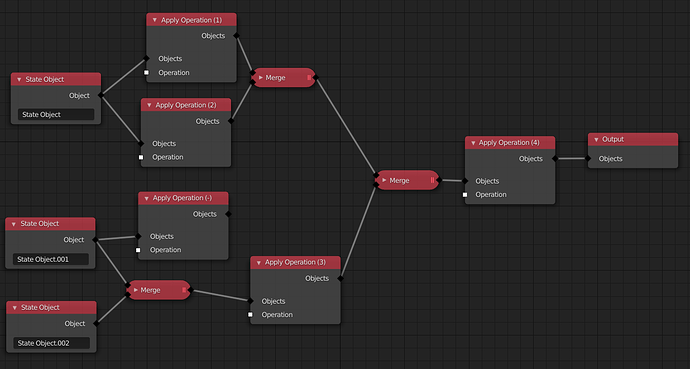Collapse the Output node with its triangle

[x=596, y=139]
